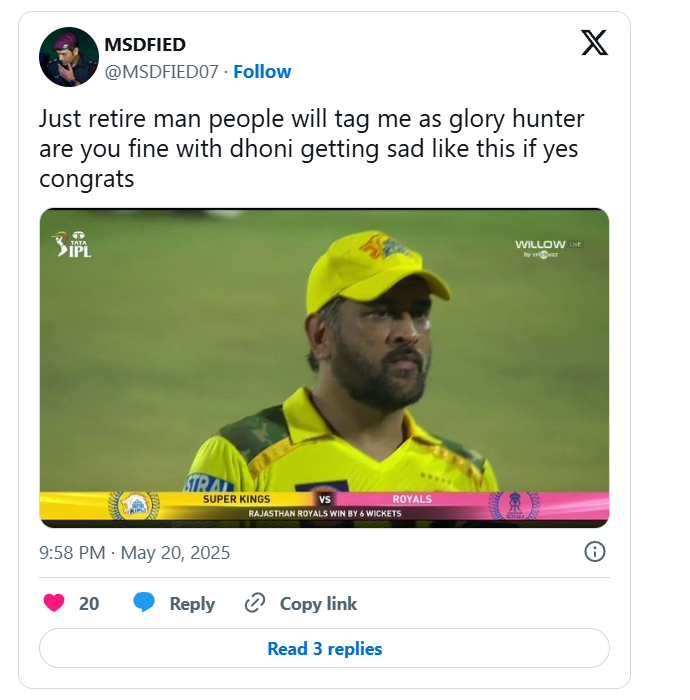This screenshot has height=700, width=690.
Task: Click the tweet text about glory hunter
Action: point(311,150)
